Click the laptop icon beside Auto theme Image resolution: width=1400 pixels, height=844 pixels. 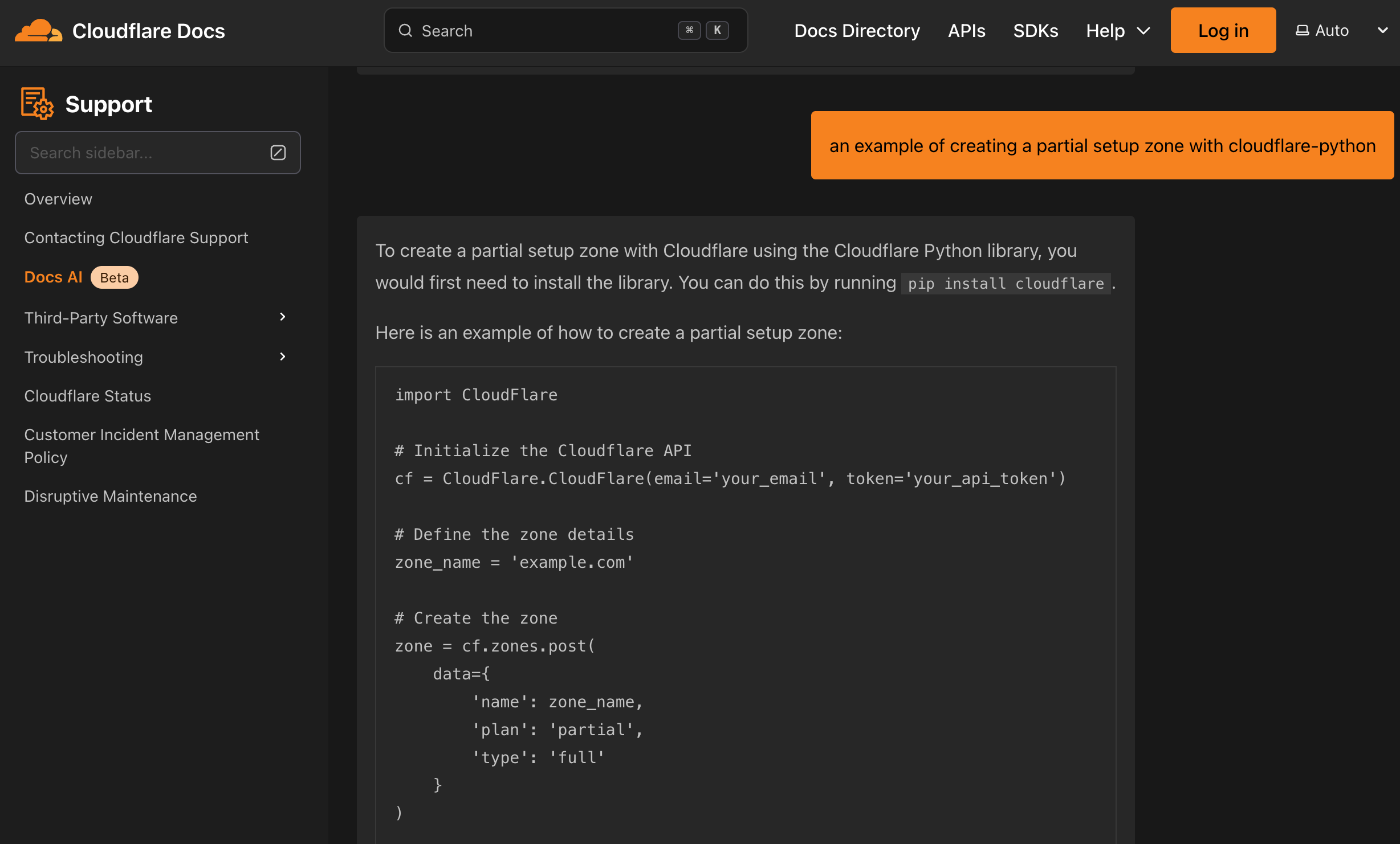click(x=1302, y=31)
